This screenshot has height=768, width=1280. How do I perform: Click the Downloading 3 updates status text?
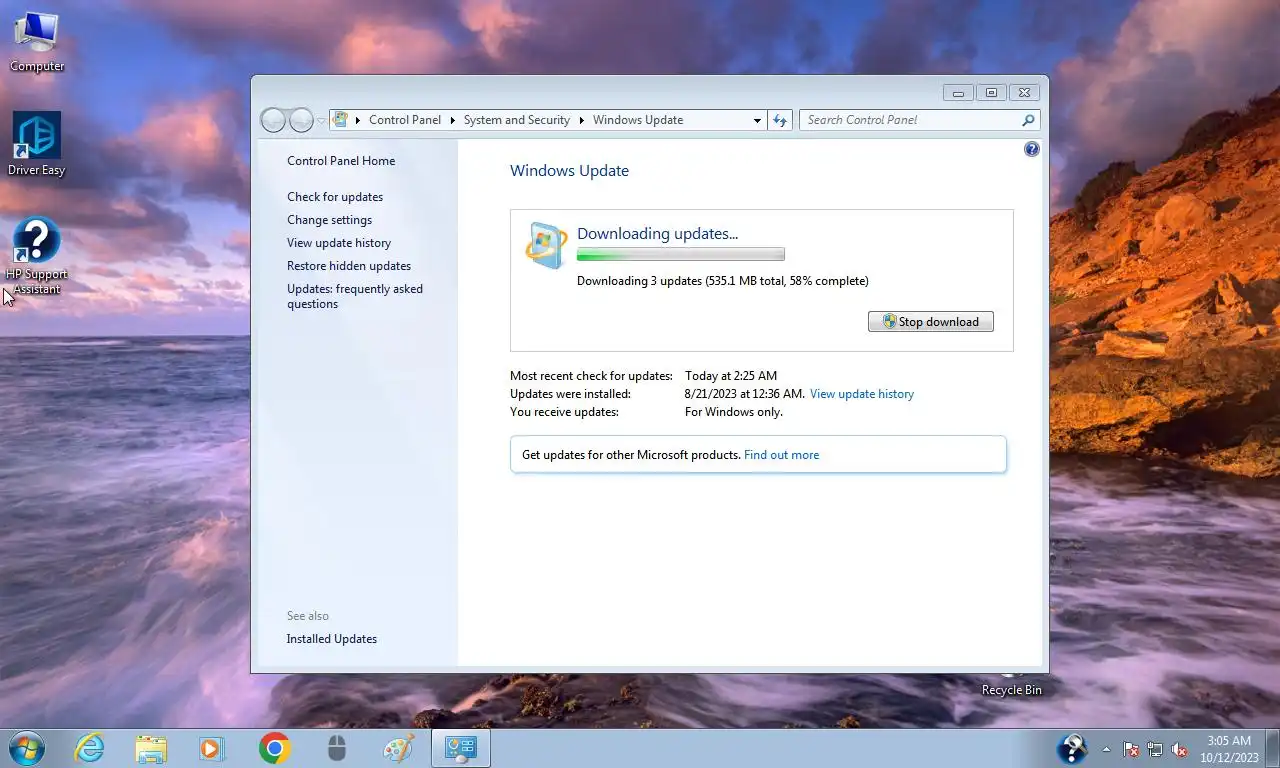tap(722, 281)
